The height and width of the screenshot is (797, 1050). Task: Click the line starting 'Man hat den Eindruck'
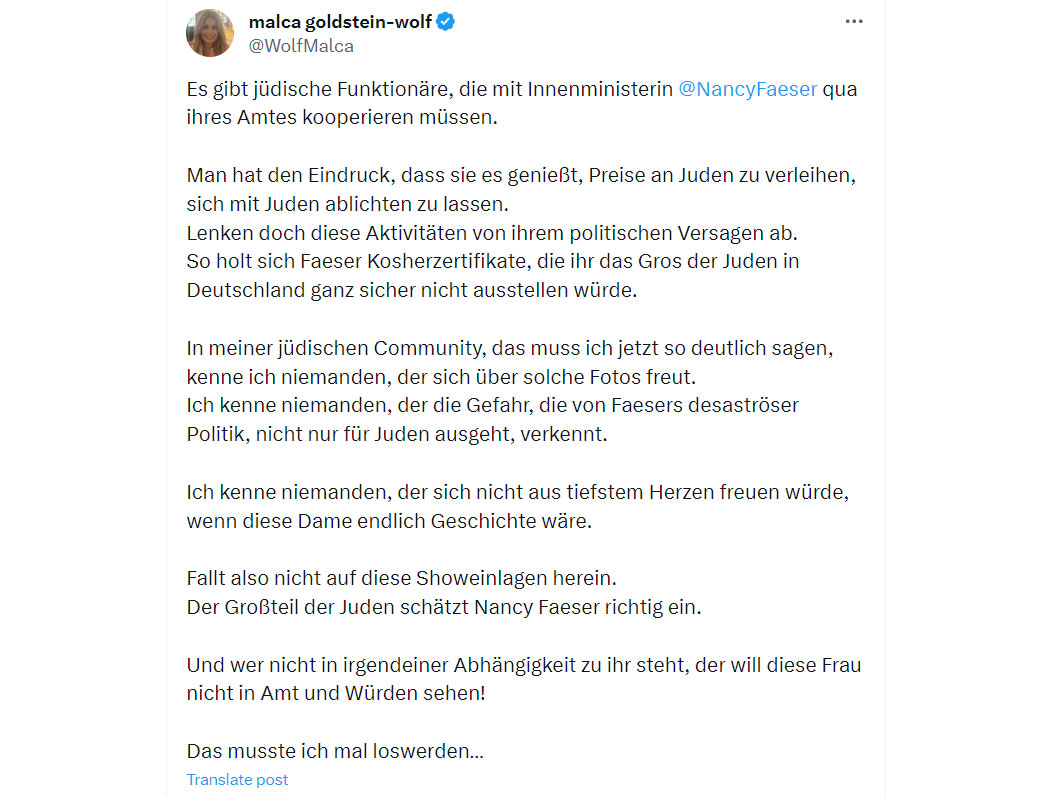click(x=521, y=175)
